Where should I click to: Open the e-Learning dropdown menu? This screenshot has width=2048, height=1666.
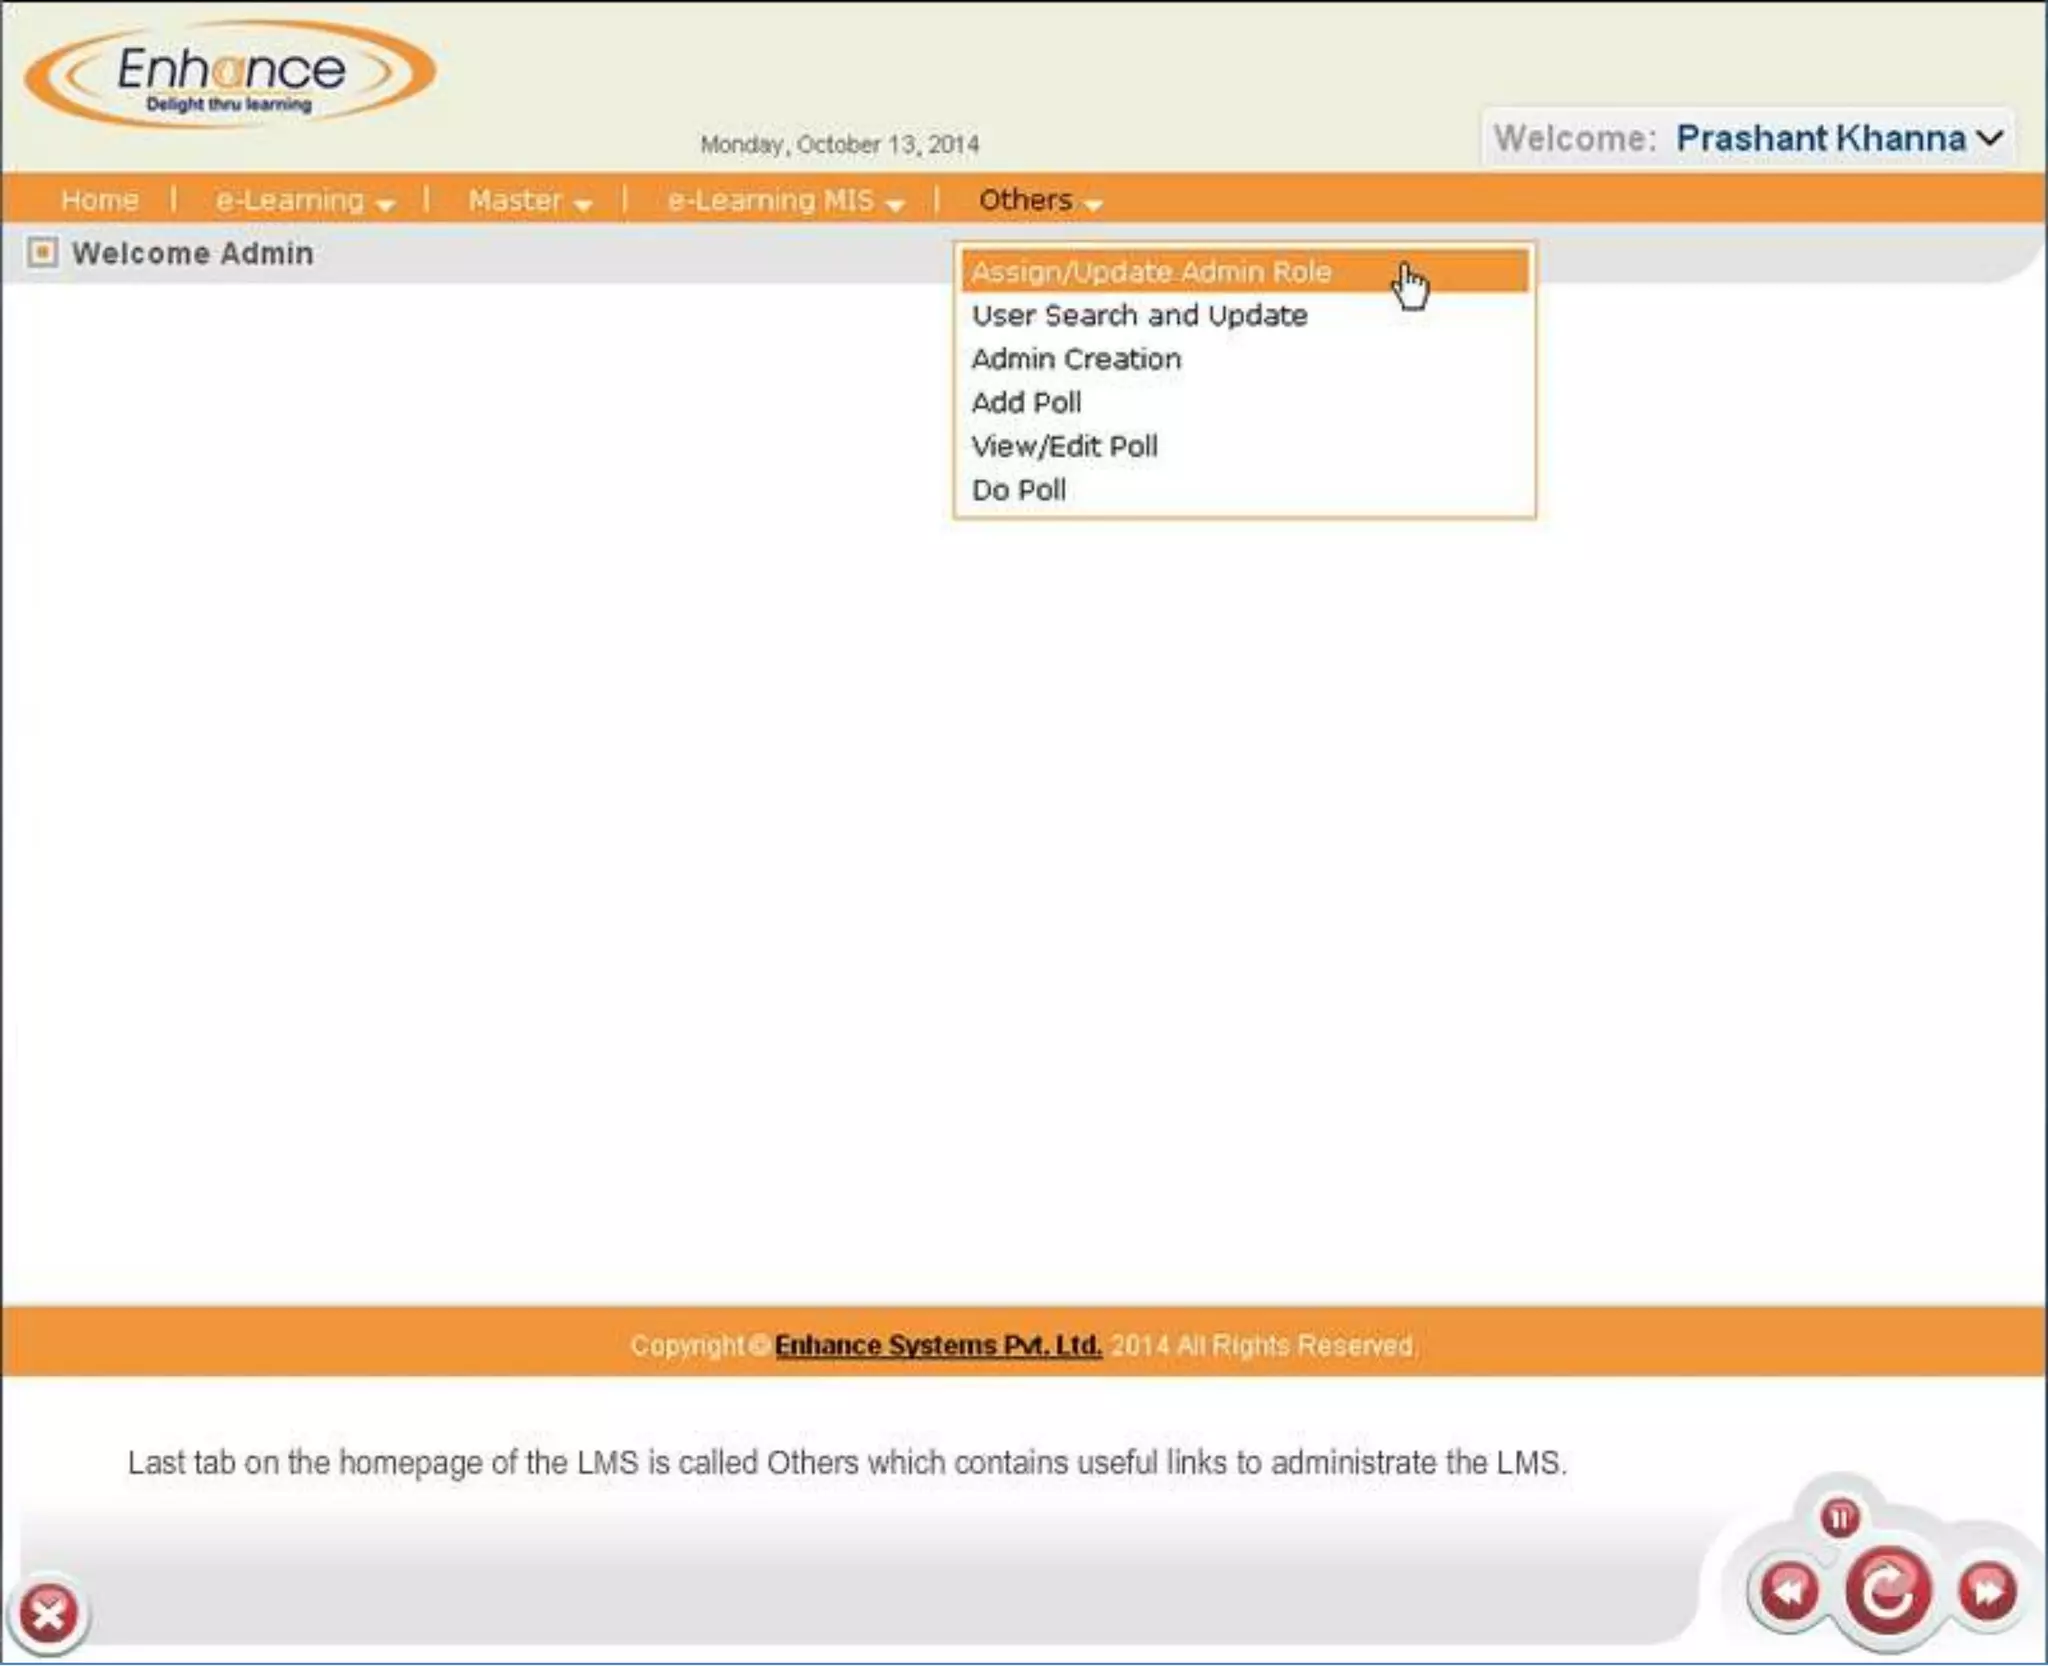(x=304, y=201)
